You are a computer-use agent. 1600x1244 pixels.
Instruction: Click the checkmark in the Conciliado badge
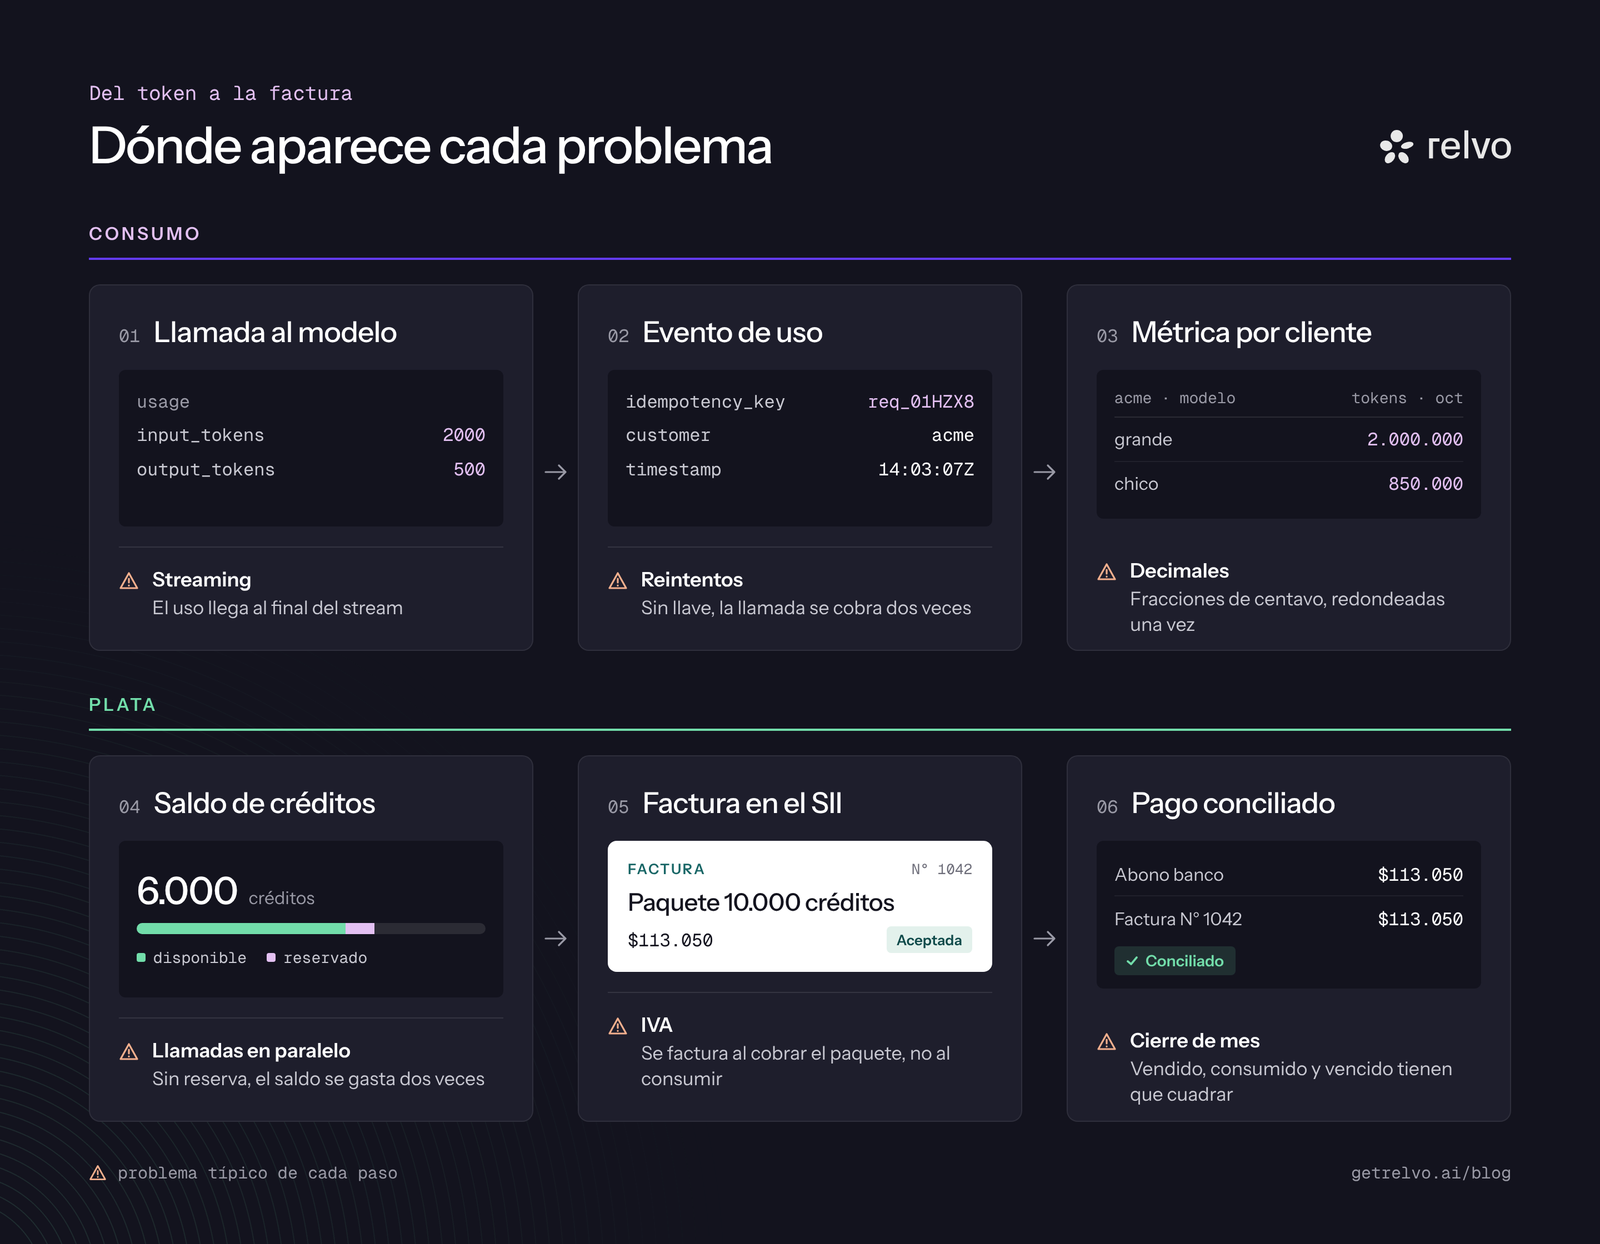pyautogui.click(x=1132, y=961)
